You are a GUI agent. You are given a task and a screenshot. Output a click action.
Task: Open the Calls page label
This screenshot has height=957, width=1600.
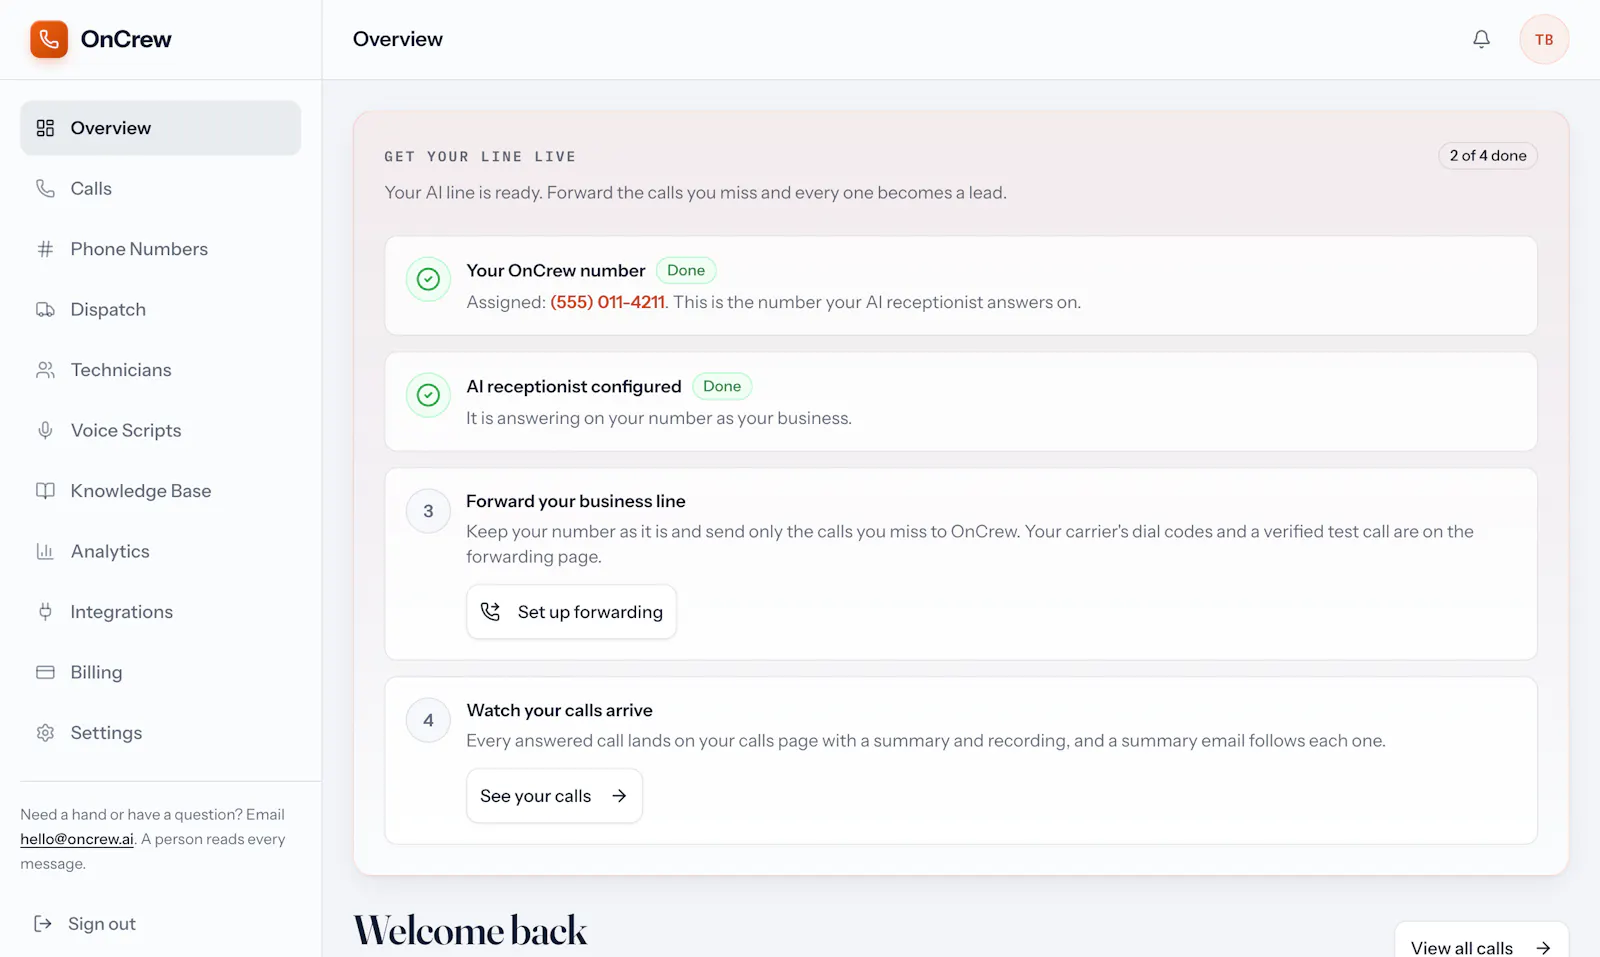(x=91, y=188)
